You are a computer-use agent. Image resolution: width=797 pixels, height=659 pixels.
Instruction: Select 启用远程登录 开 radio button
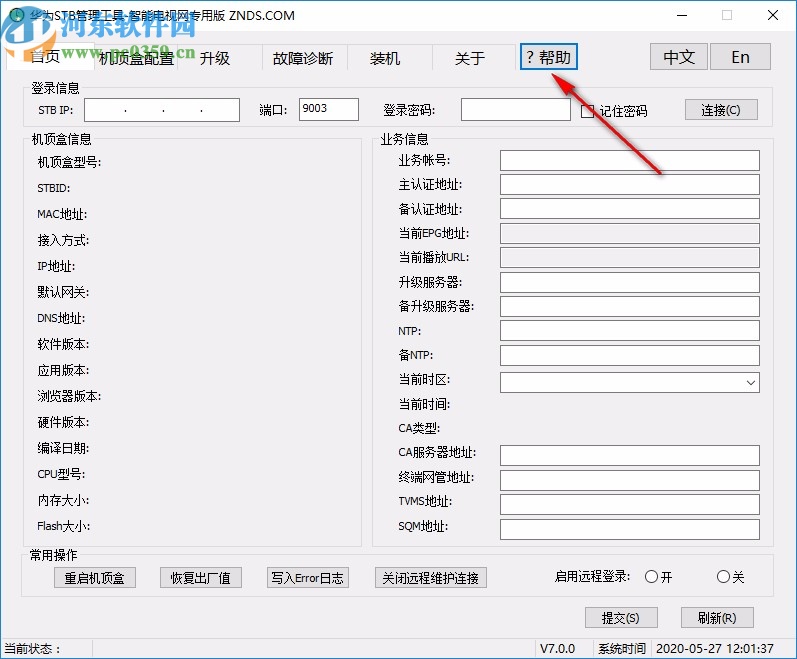pyautogui.click(x=651, y=577)
